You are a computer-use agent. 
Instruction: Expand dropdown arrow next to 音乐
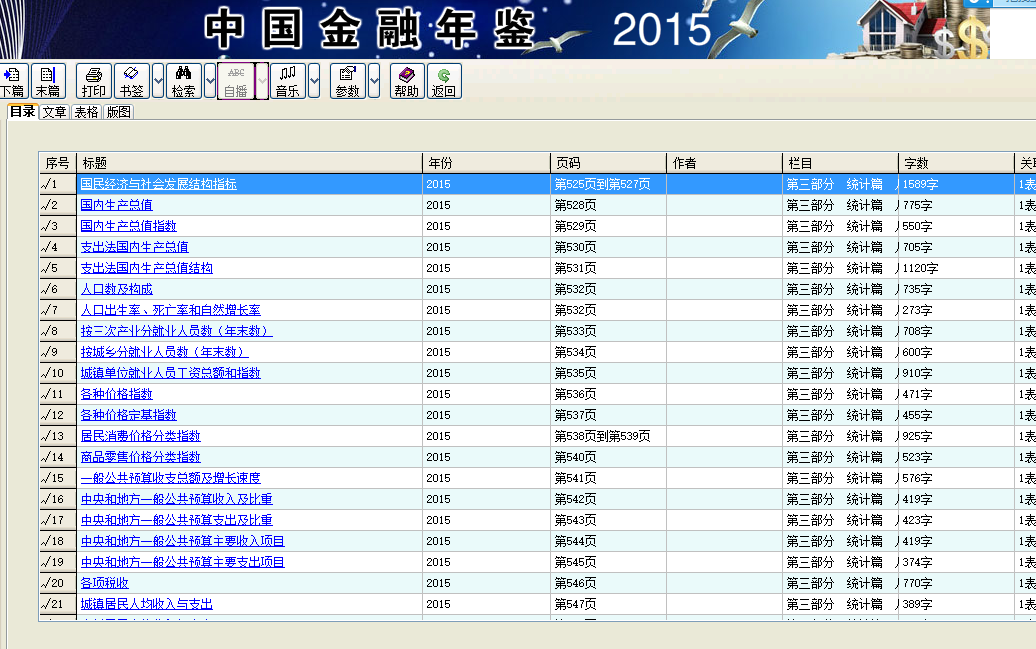click(x=314, y=81)
